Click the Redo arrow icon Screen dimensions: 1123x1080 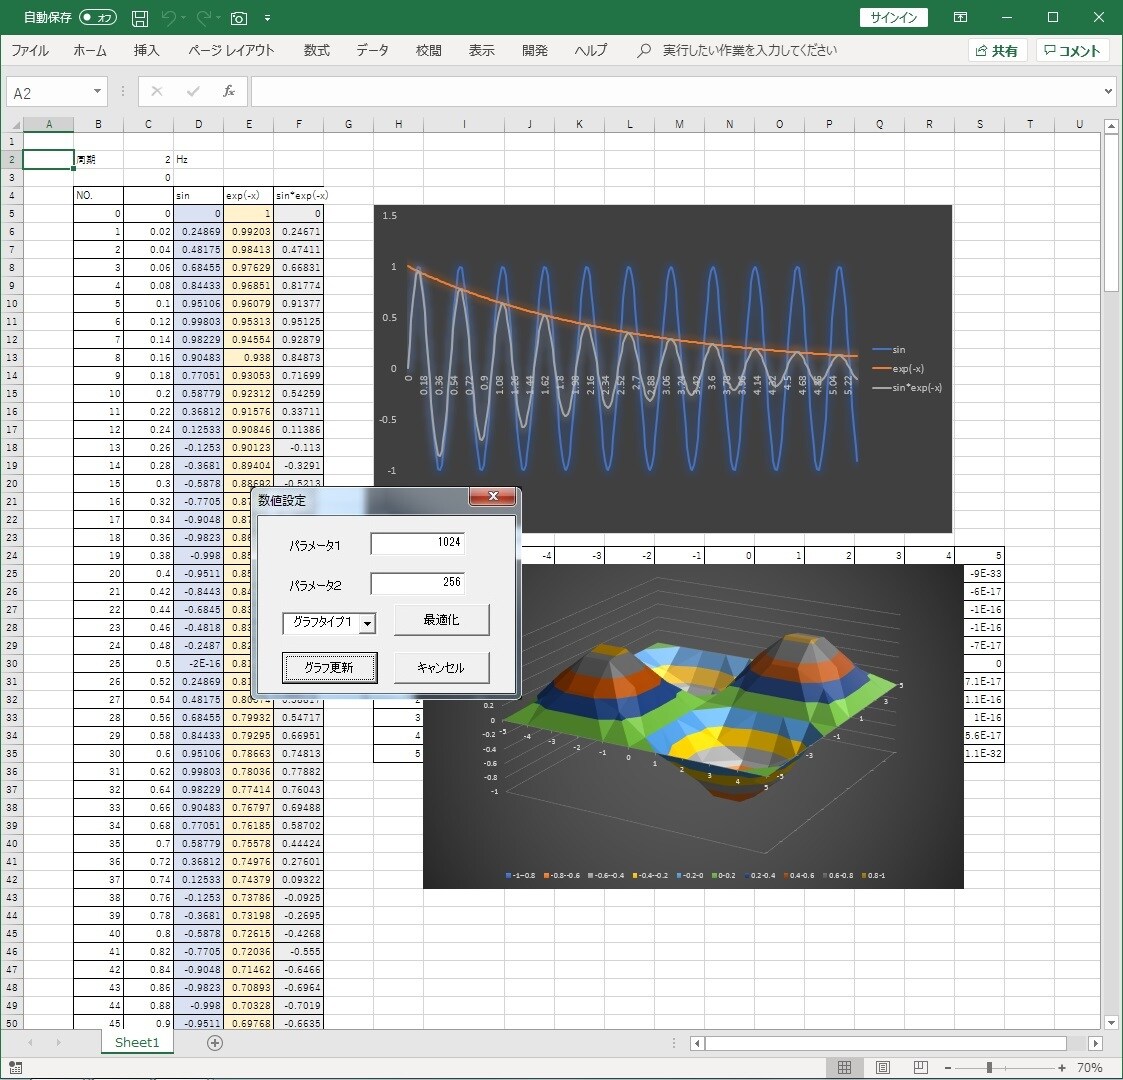pos(203,18)
